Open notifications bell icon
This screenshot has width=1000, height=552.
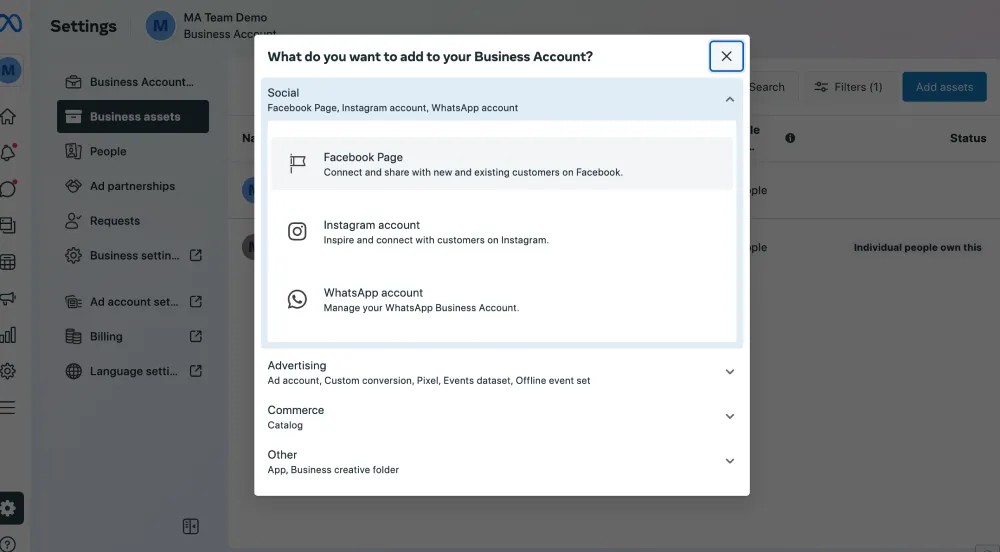8,153
